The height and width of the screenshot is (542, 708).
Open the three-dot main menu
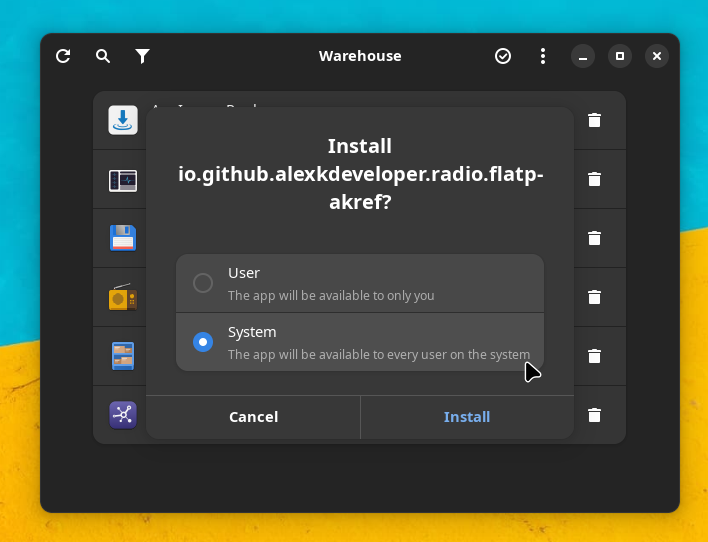click(543, 56)
